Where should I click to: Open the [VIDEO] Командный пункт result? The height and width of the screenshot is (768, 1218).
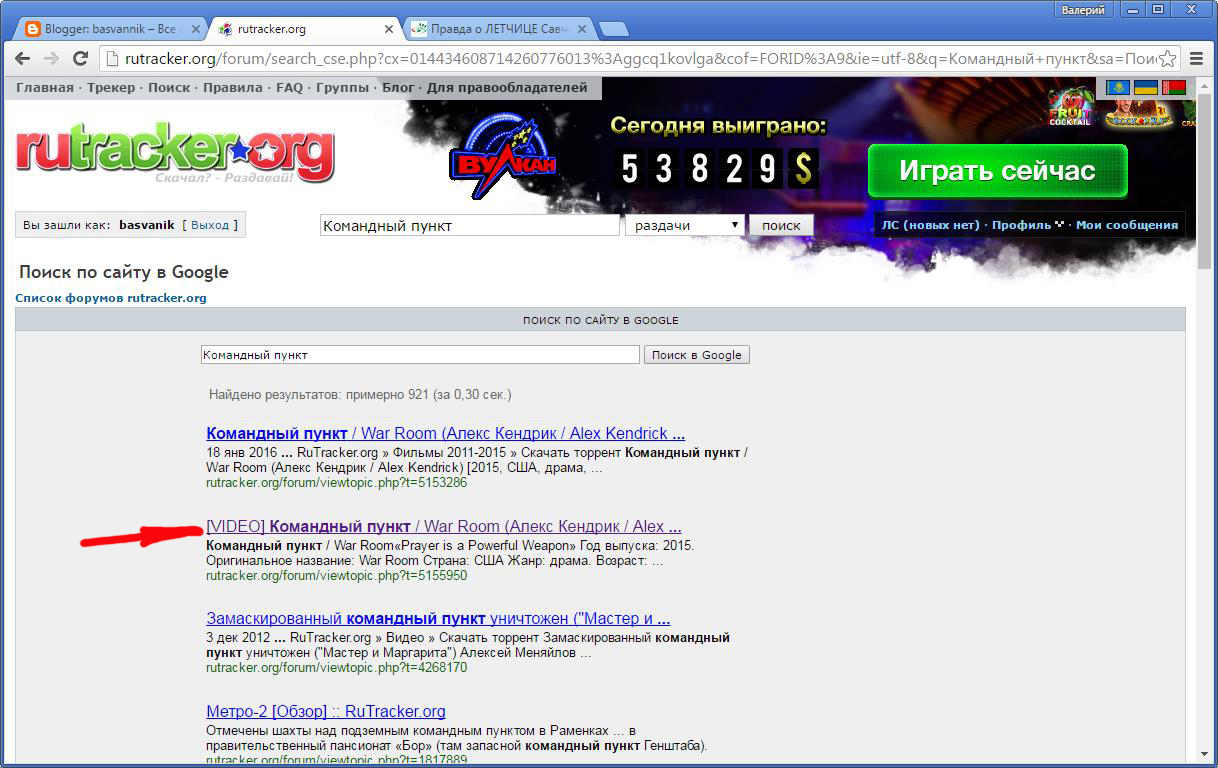(444, 526)
